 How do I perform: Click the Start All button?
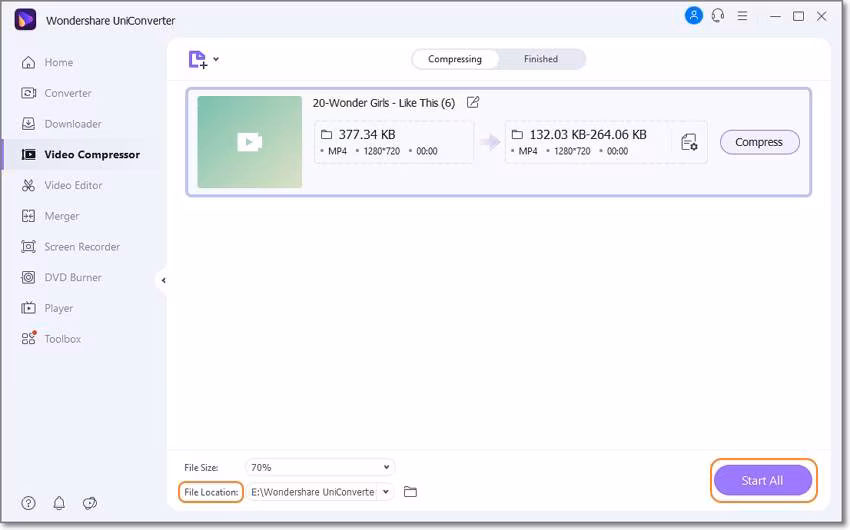point(763,481)
